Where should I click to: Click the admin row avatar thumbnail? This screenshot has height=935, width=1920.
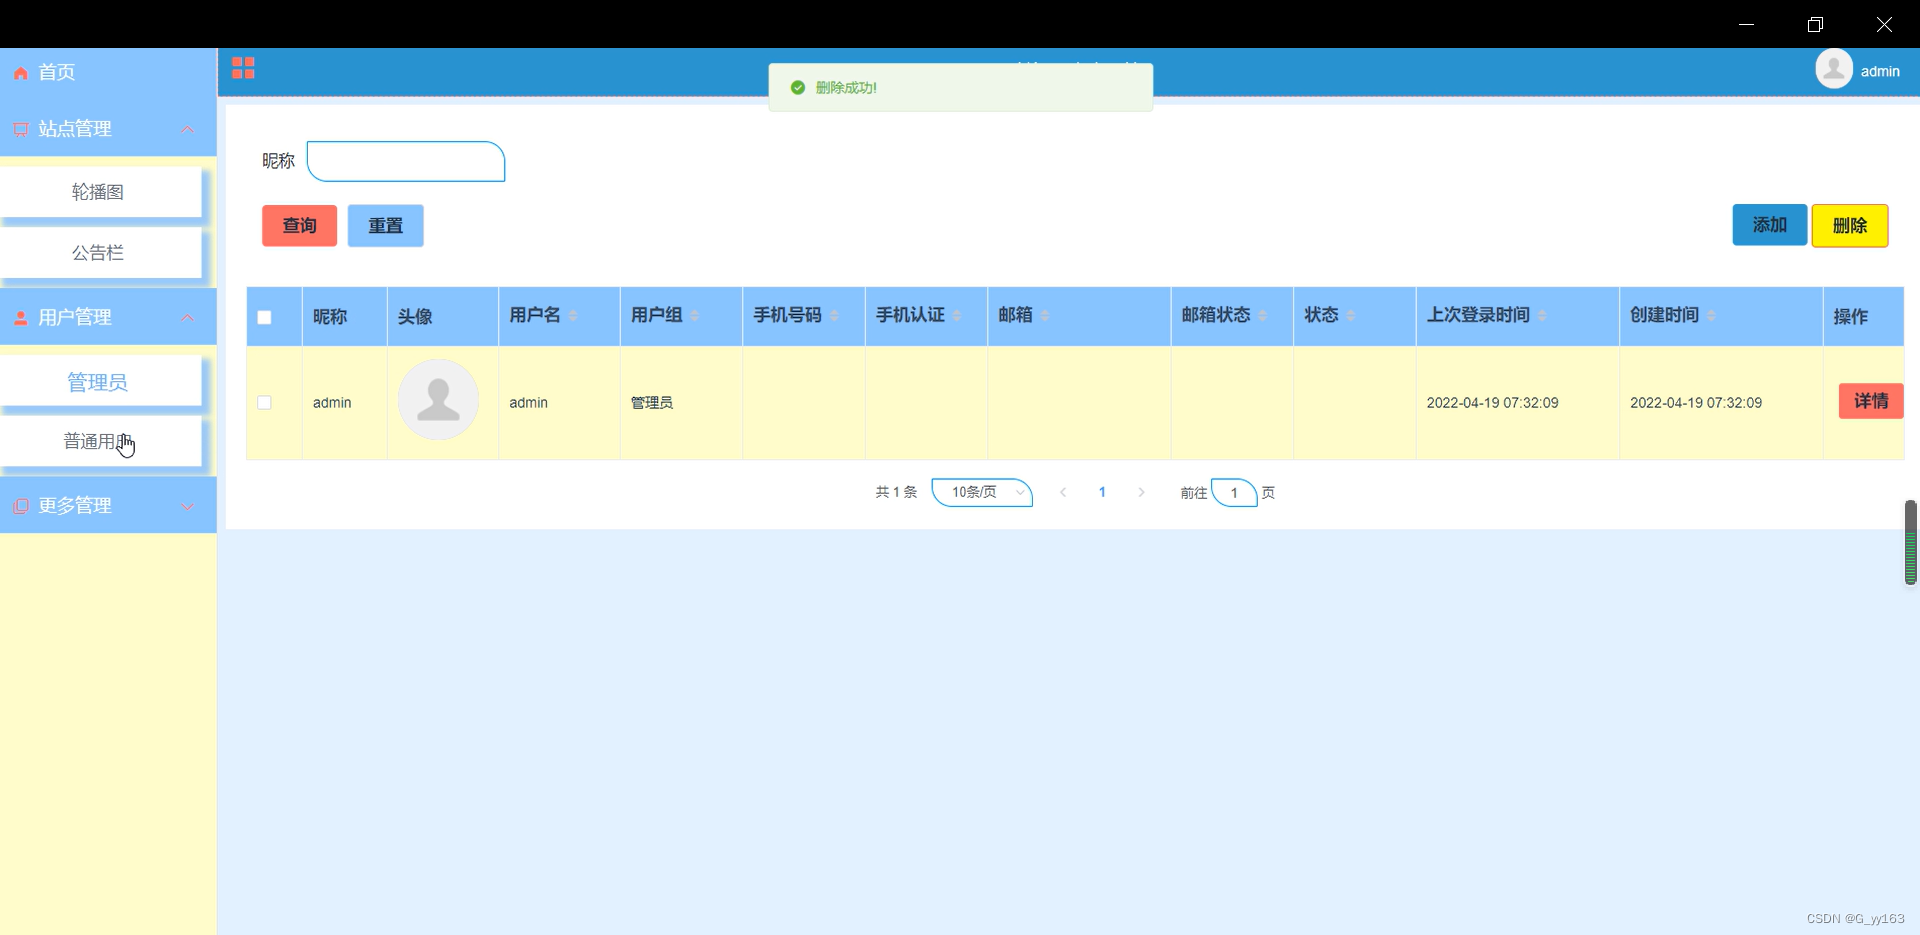(x=438, y=400)
